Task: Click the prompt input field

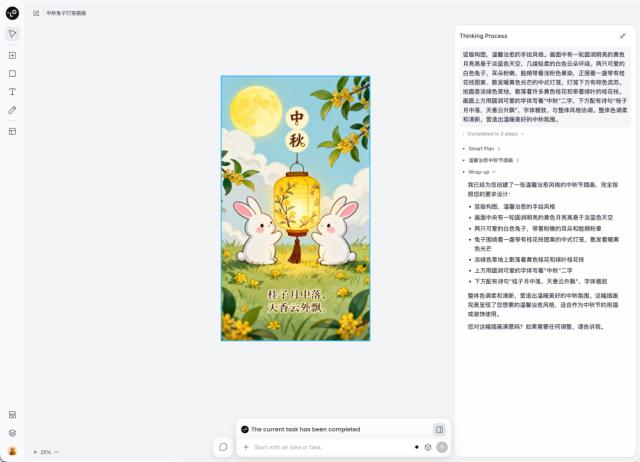Action: 329,447
